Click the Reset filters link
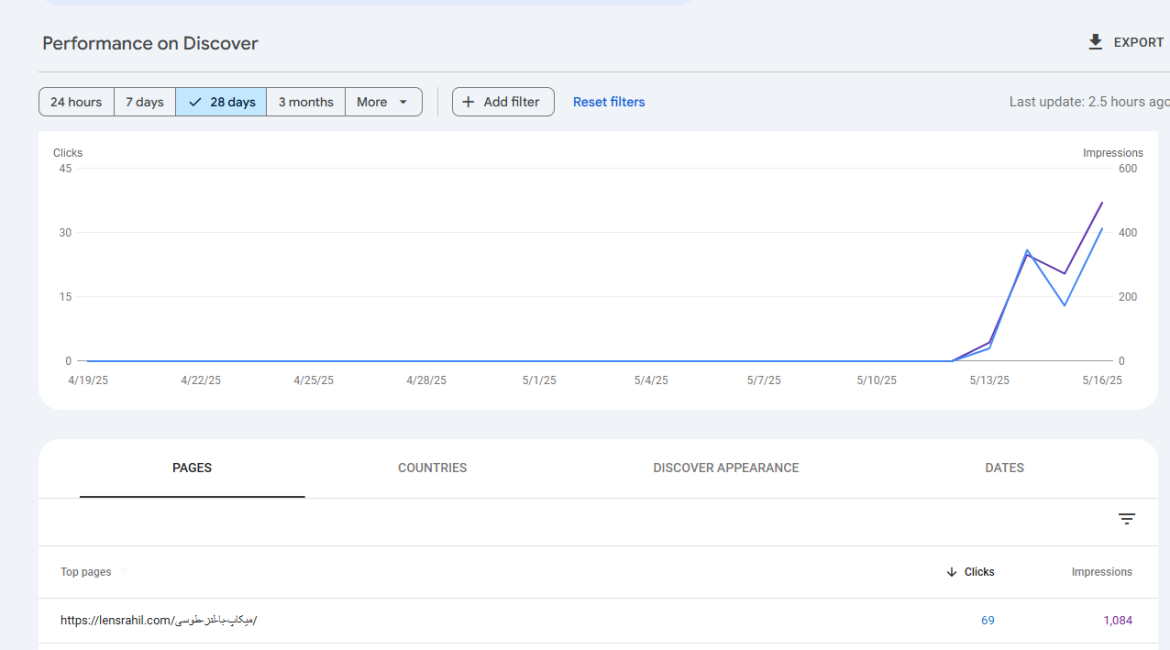This screenshot has height=650, width=1170. coord(608,102)
